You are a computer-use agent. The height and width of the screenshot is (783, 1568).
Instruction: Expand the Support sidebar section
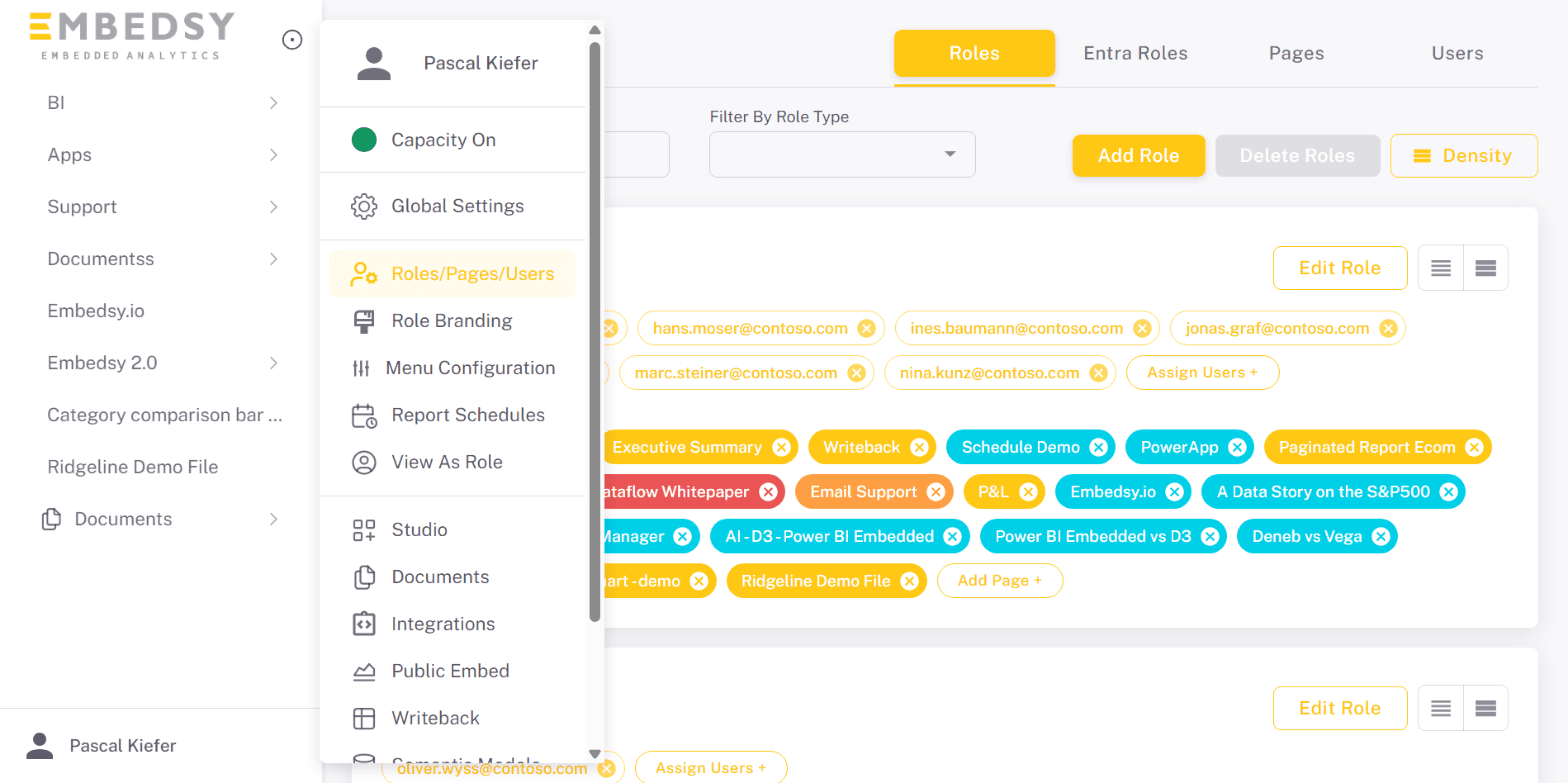pyautogui.click(x=273, y=207)
